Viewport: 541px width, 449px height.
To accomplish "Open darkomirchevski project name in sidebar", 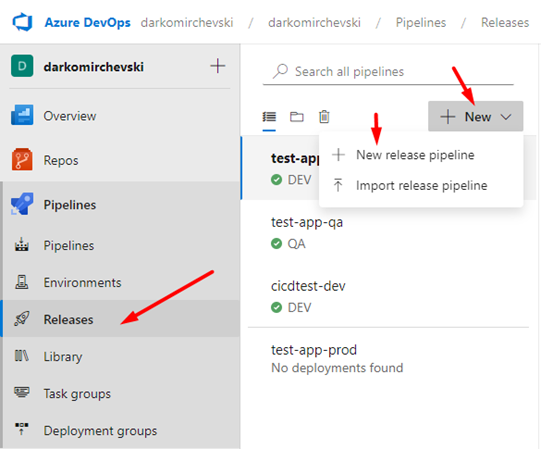I will click(94, 67).
